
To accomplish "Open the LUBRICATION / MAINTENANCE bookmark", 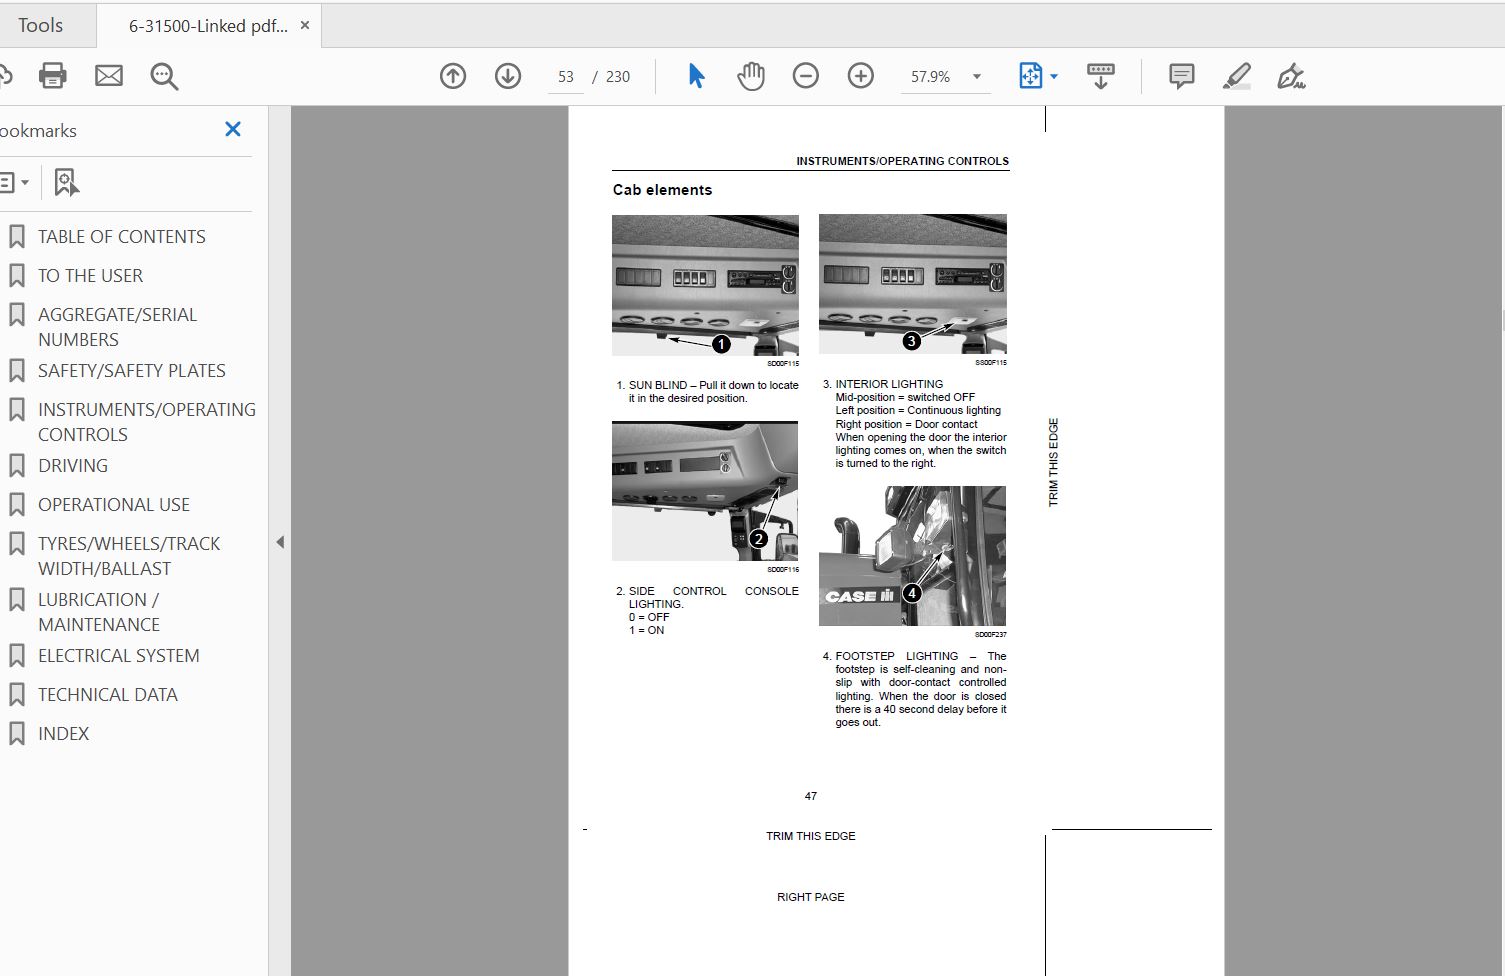I will point(99,612).
